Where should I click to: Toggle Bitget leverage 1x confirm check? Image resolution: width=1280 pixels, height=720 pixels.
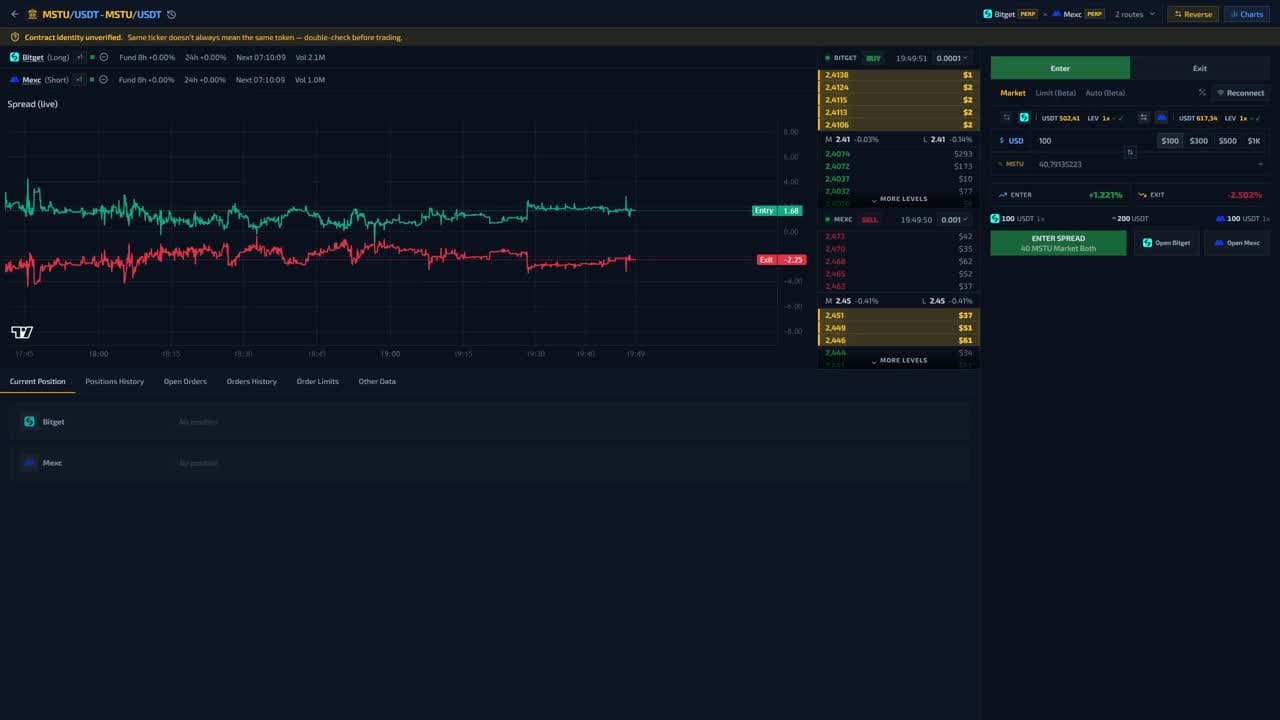click(1120, 118)
